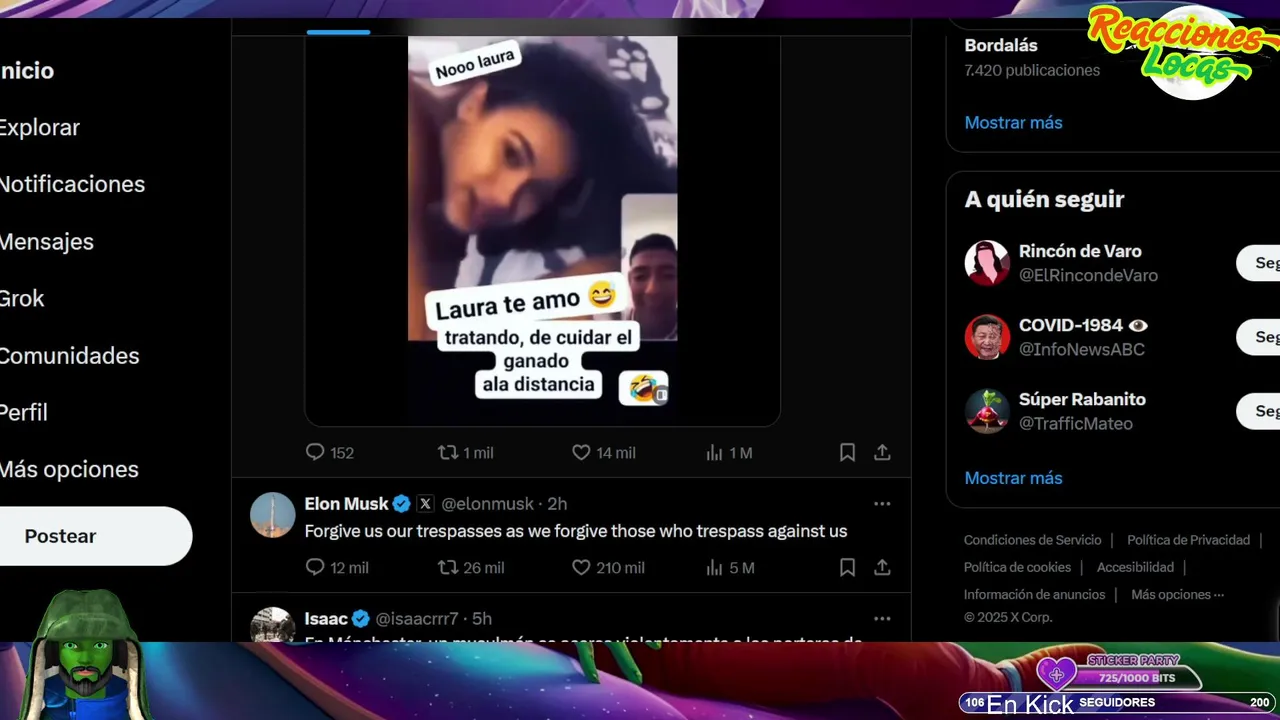Select the active feed tab indicator

tap(338, 32)
